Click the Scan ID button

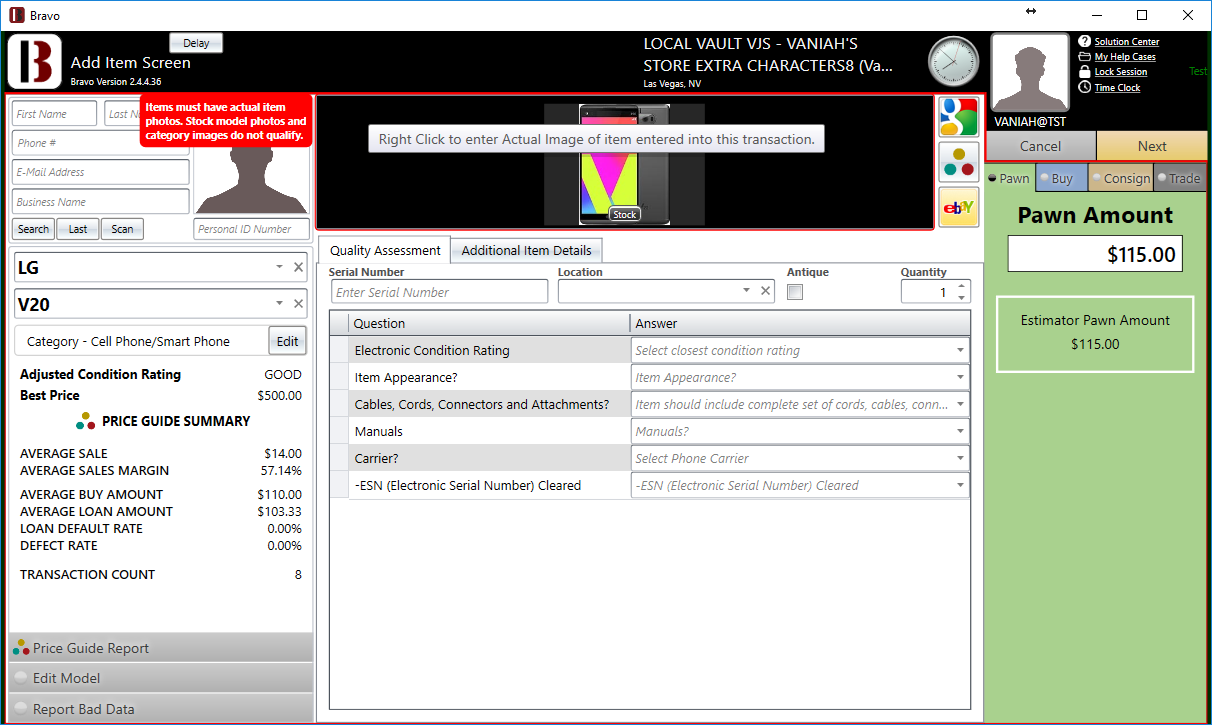point(122,229)
